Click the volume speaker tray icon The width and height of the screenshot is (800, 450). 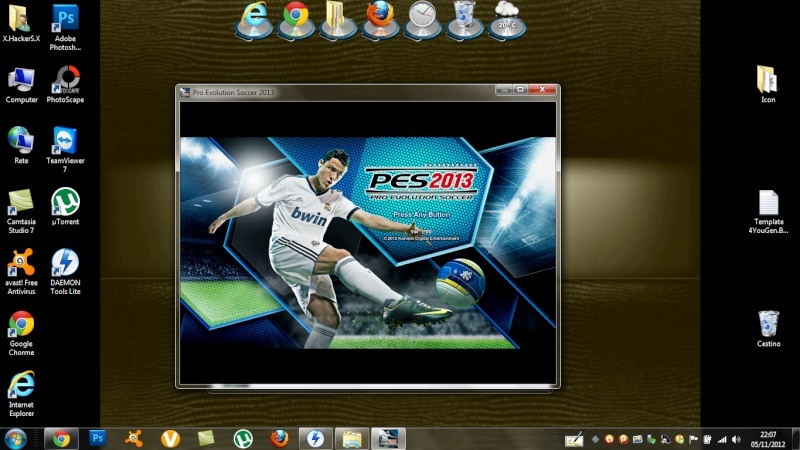pyautogui.click(x=736, y=439)
